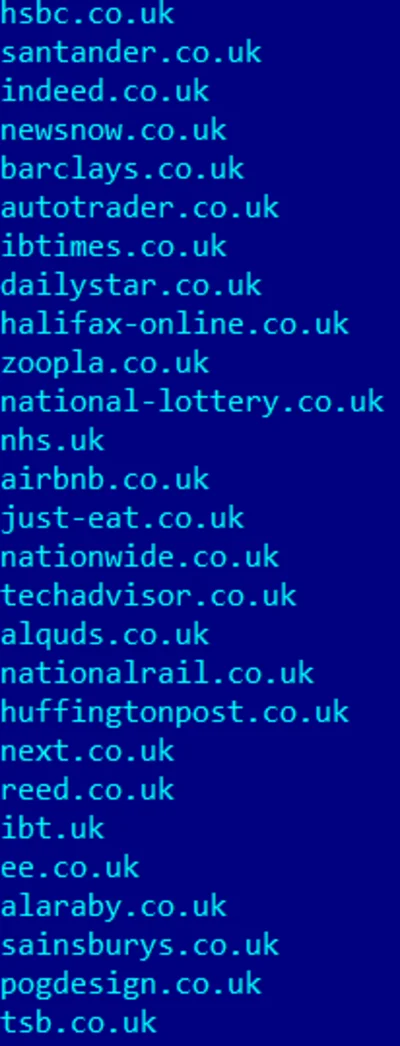
Task: Select national-lottery.co.uk text
Action: 192,402
